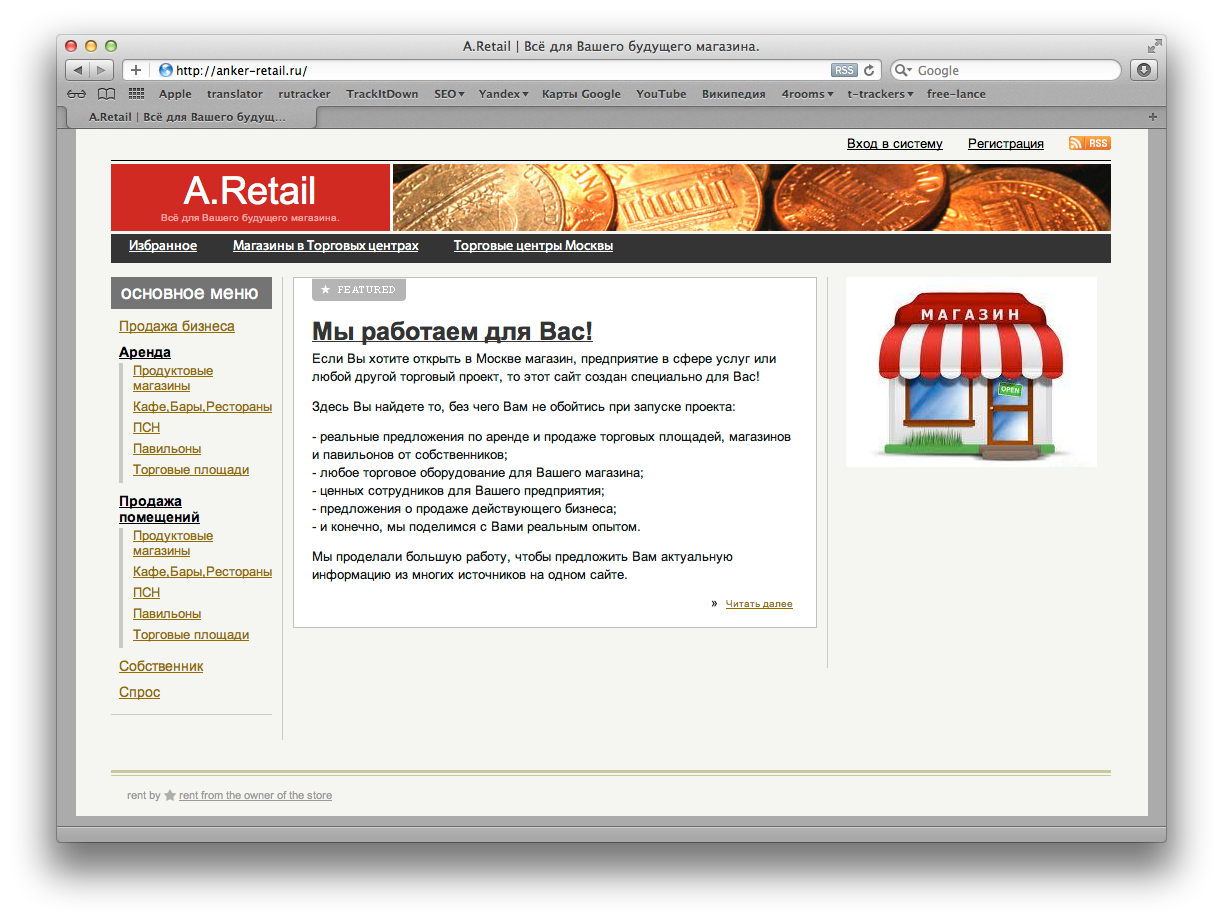Image resolution: width=1223 pixels, height=921 pixels.
Task: Go back with the Safari back arrow
Action: pyautogui.click(x=78, y=70)
